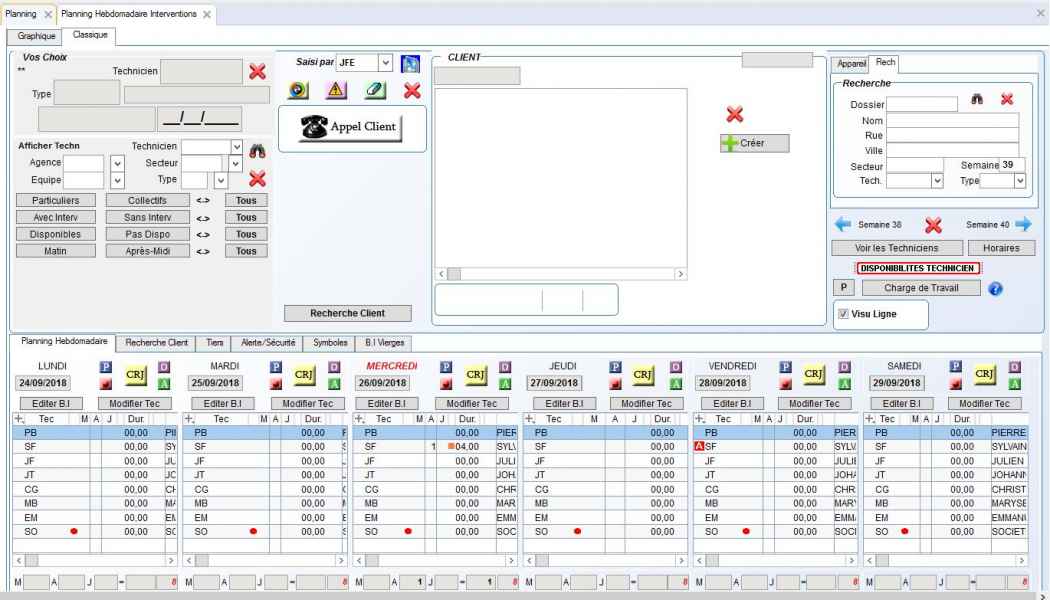Click the red X next to the Dossier field
Screen dimensions: 1050x600
[x=1006, y=99]
